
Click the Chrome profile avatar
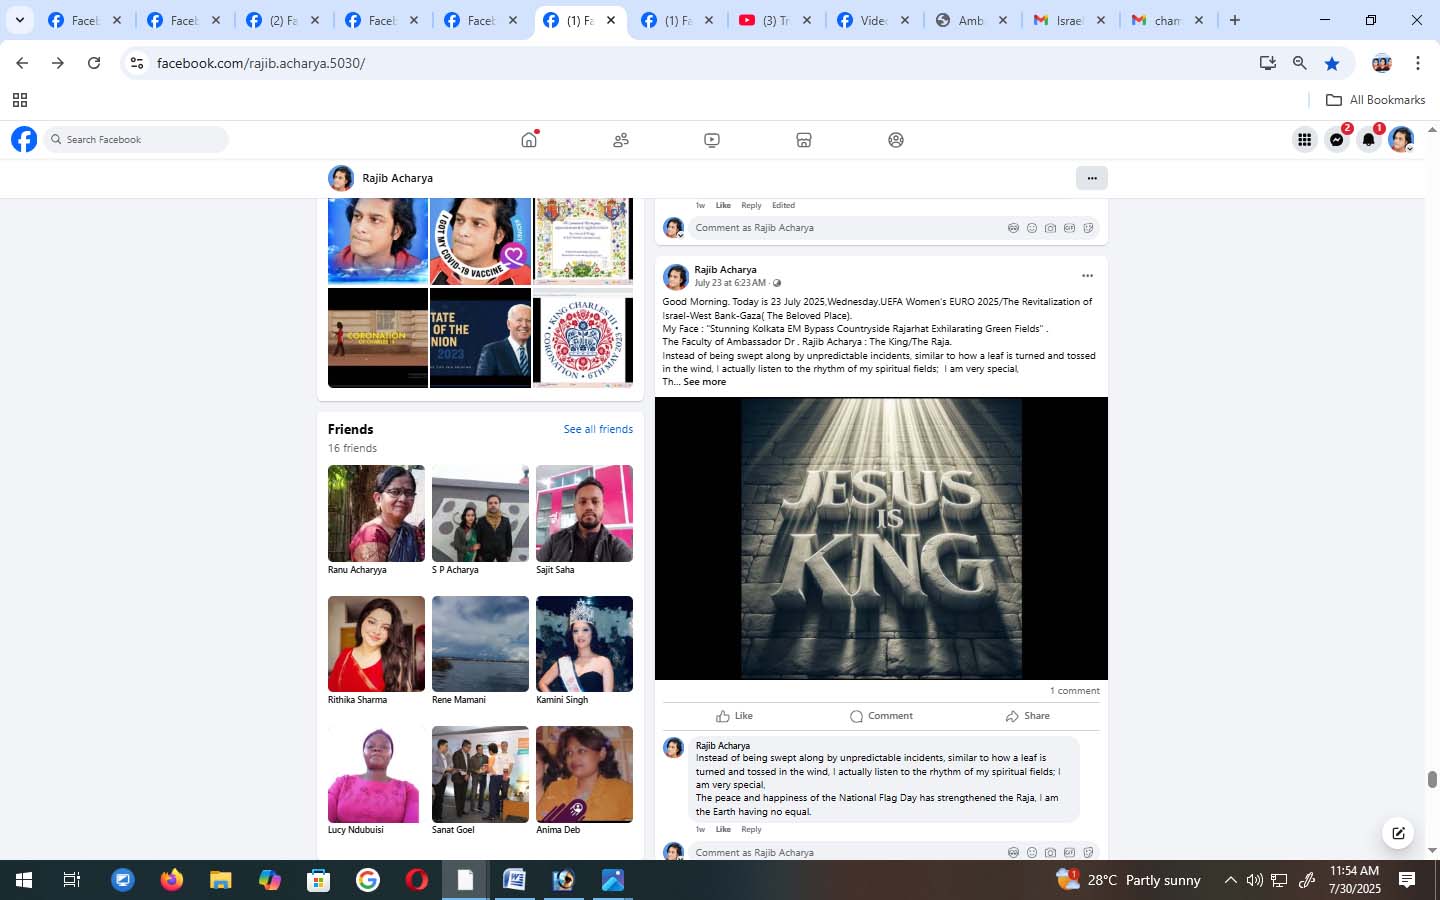(1382, 63)
